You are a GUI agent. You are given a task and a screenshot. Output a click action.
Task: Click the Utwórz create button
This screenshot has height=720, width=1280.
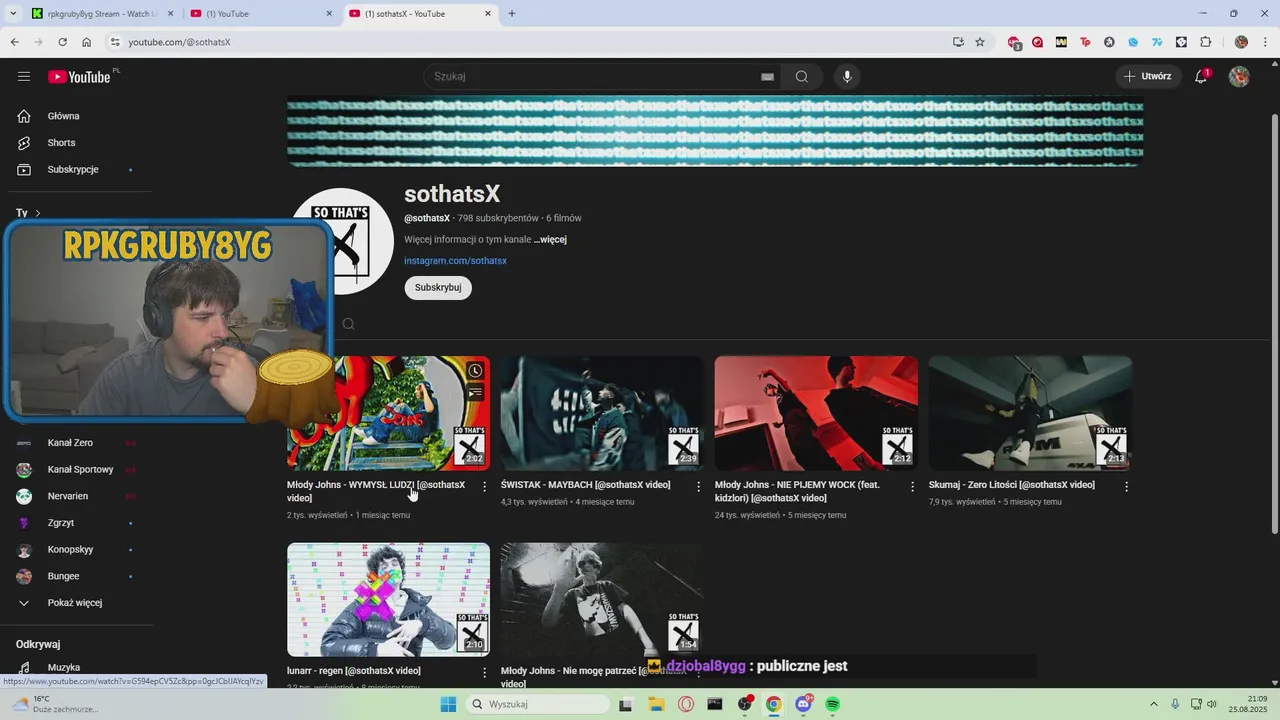[1147, 76]
